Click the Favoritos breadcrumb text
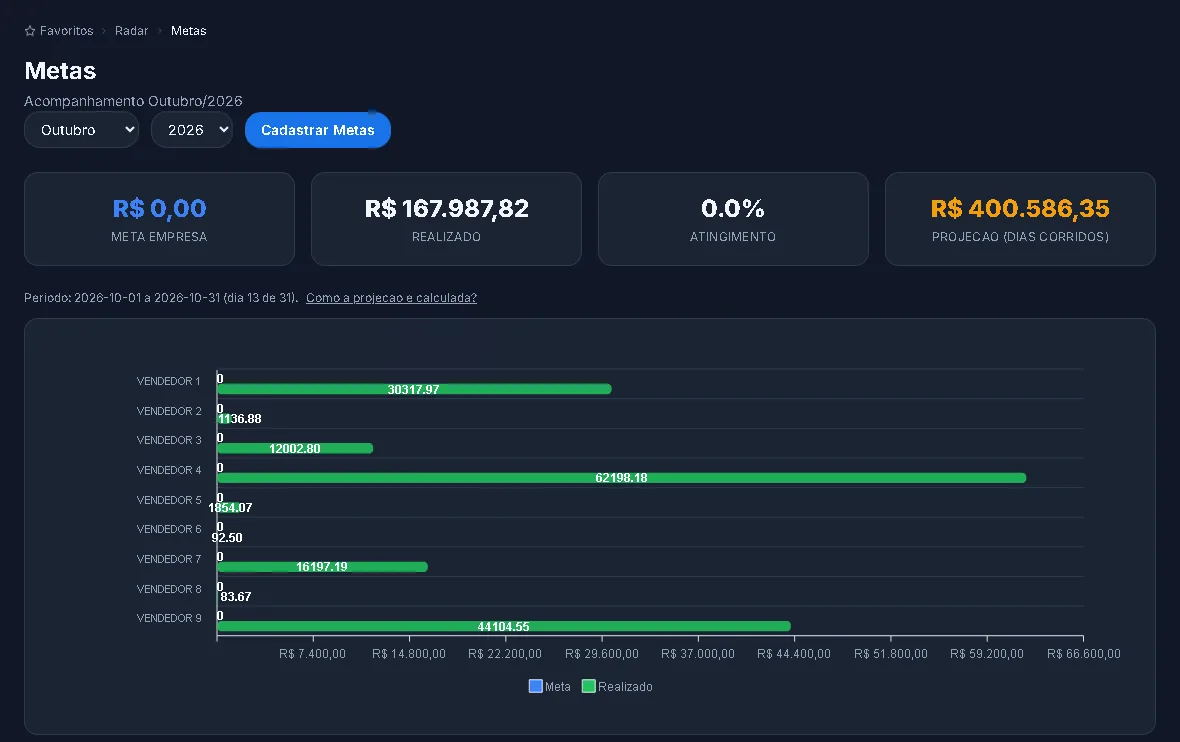 [66, 31]
